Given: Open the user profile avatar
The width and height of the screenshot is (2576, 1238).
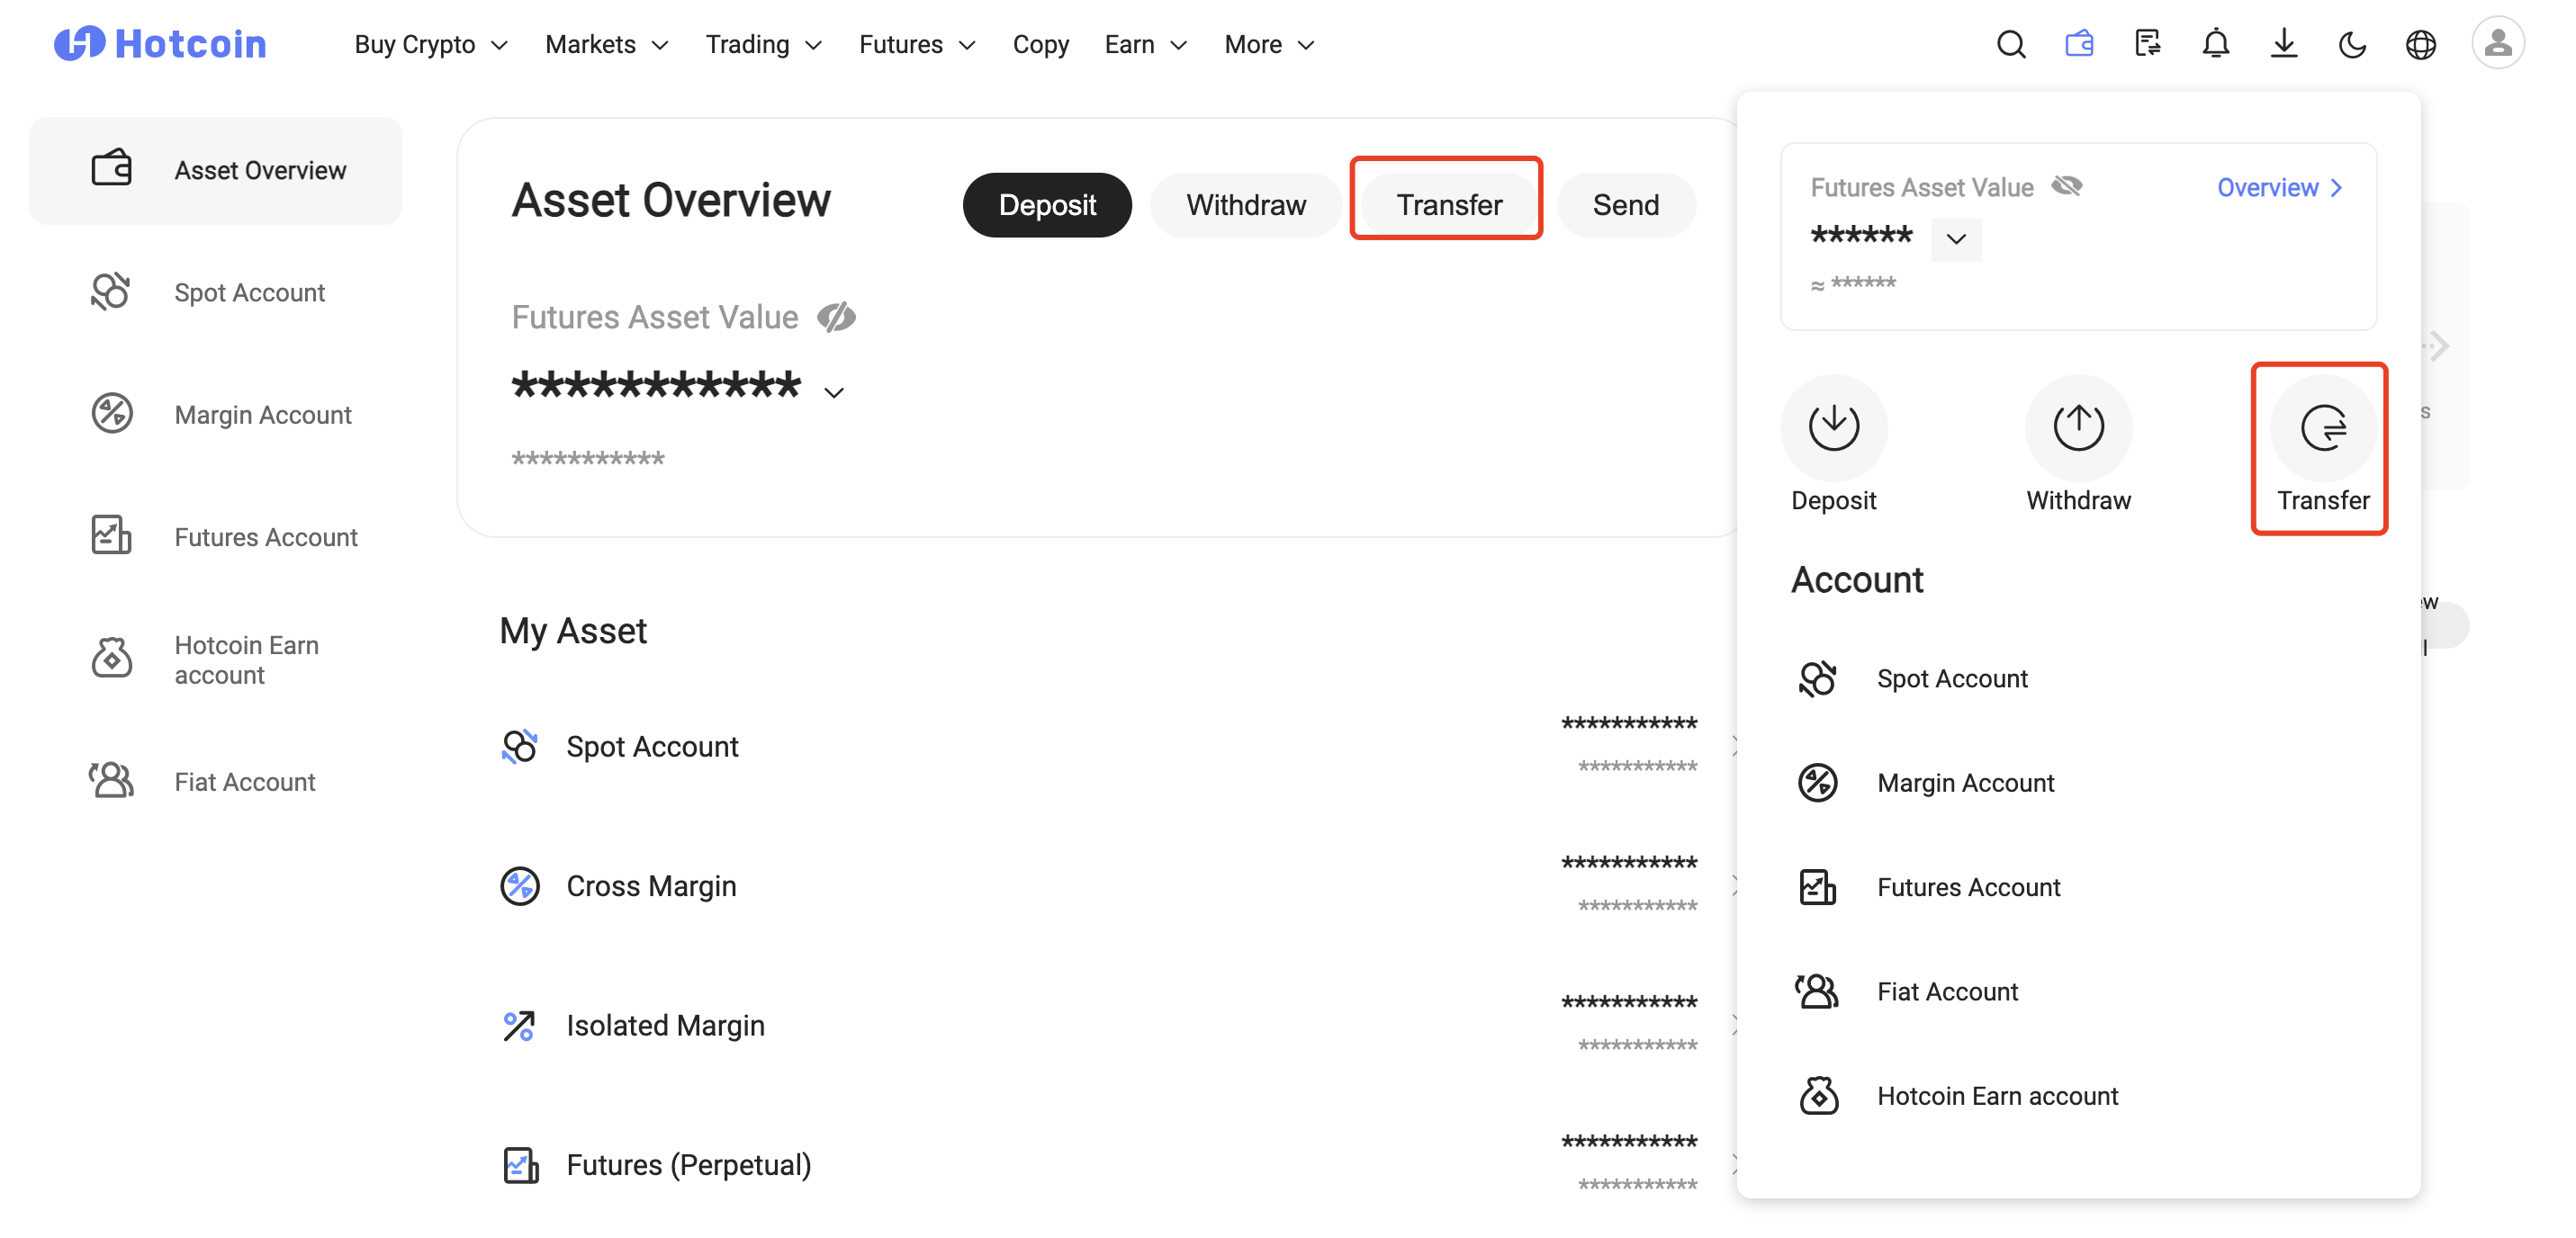Looking at the screenshot, I should 2497,44.
